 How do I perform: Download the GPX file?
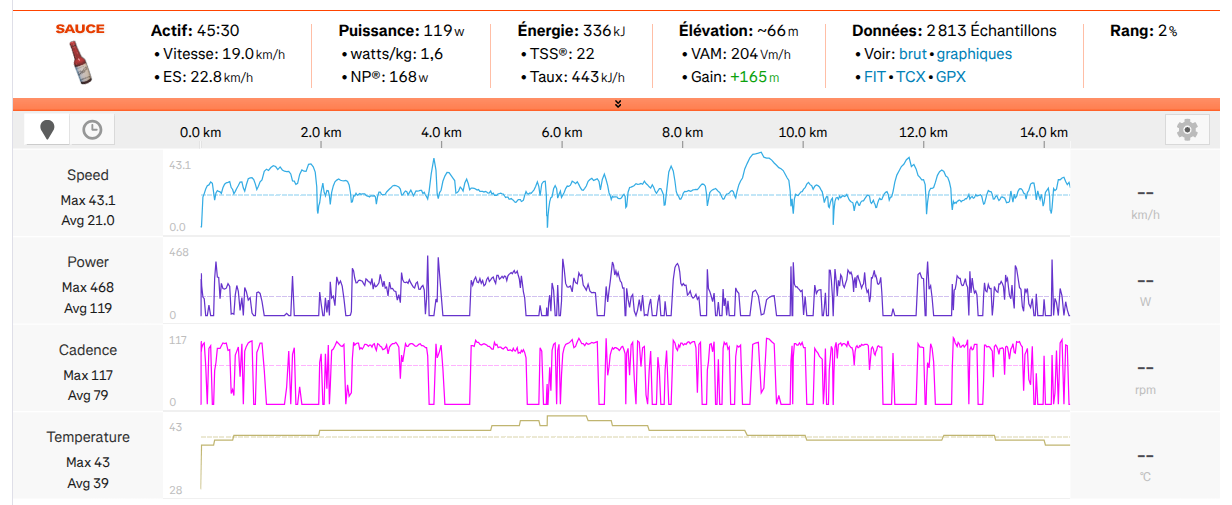(951, 77)
